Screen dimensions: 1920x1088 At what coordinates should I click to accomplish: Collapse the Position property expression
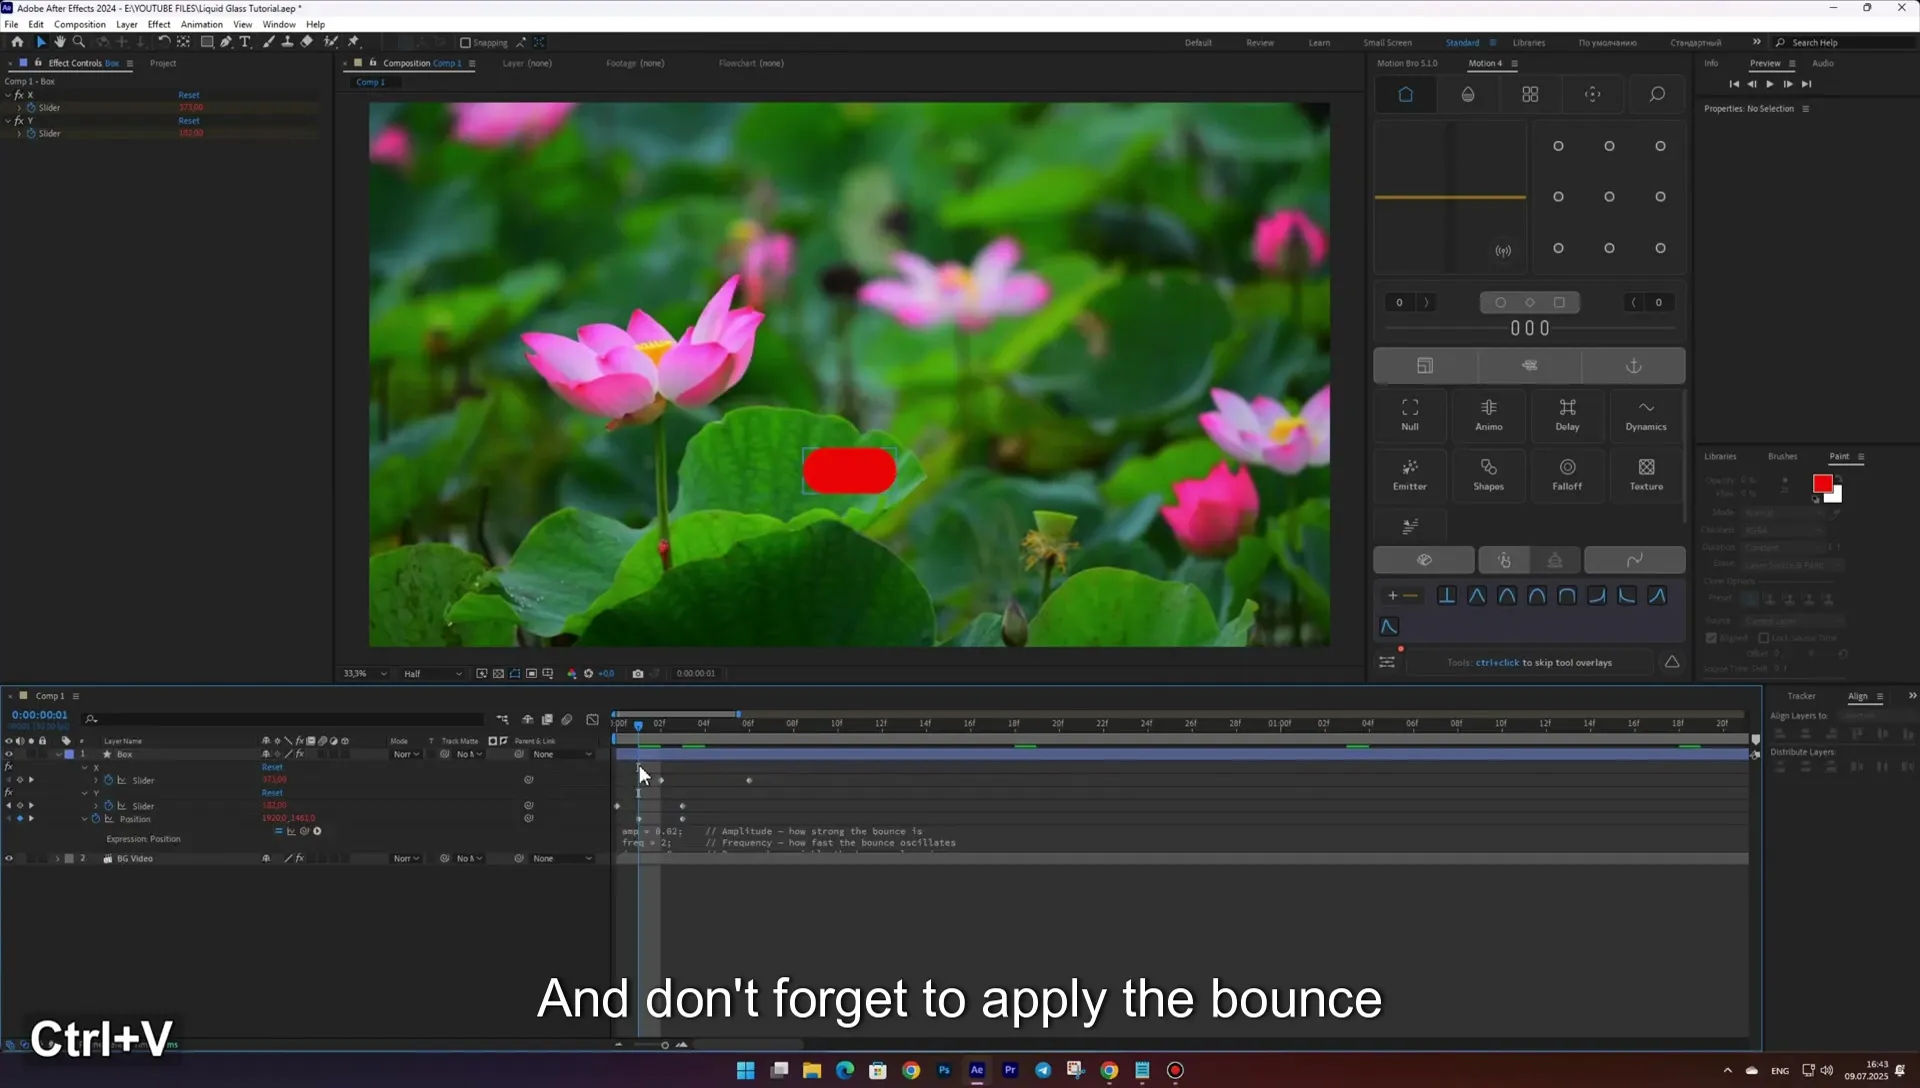[x=85, y=819]
